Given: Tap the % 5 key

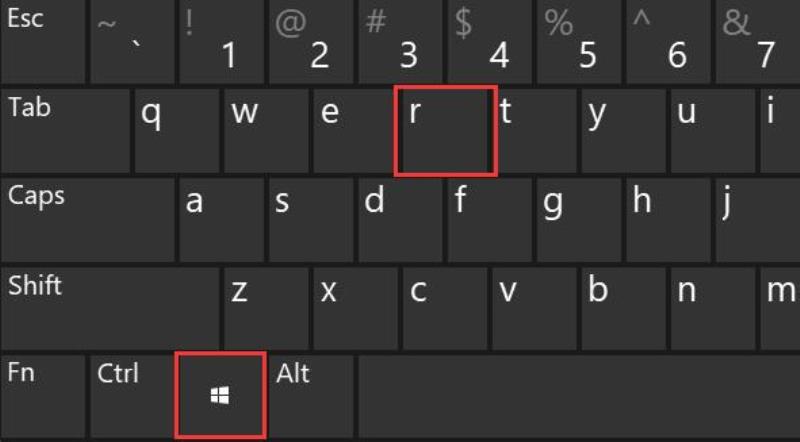Looking at the screenshot, I should (x=579, y=41).
